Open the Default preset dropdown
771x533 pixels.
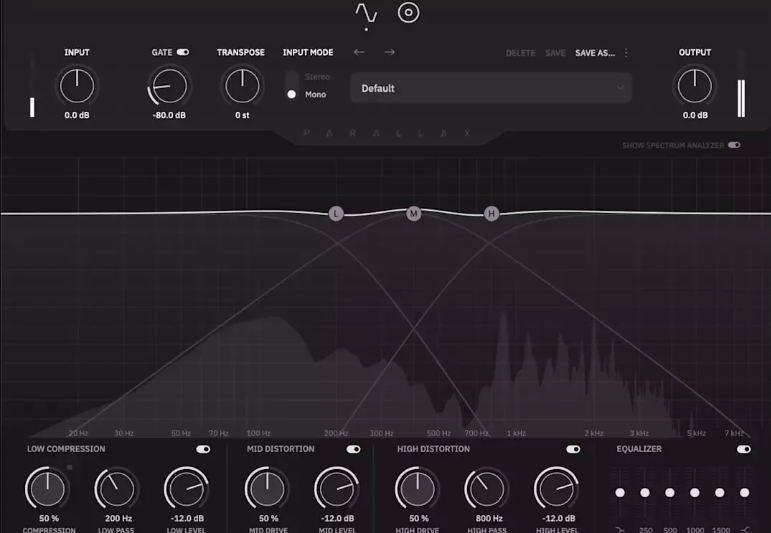[x=491, y=88]
